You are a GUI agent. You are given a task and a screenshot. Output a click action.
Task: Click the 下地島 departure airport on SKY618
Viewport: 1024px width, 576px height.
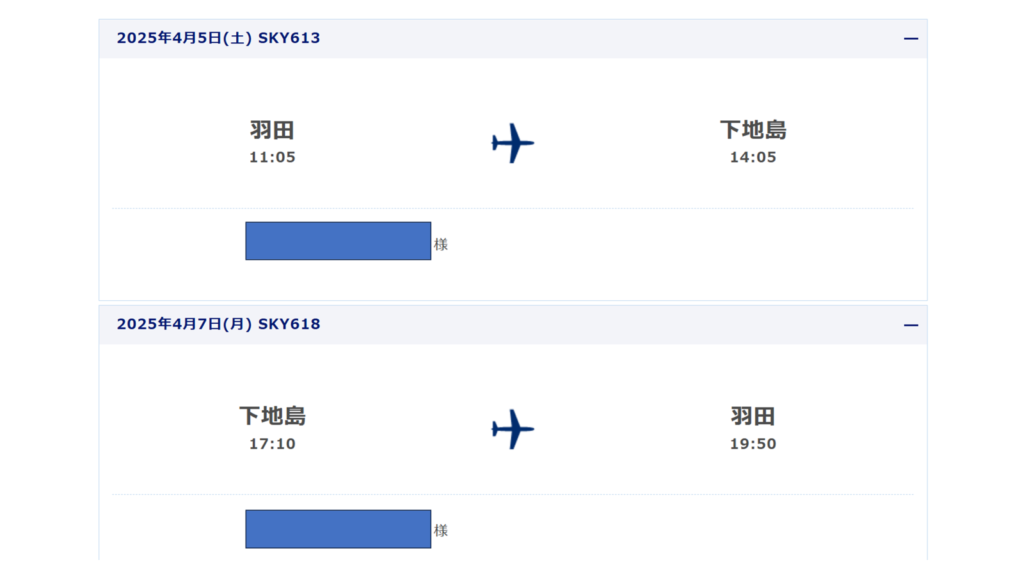(x=272, y=415)
